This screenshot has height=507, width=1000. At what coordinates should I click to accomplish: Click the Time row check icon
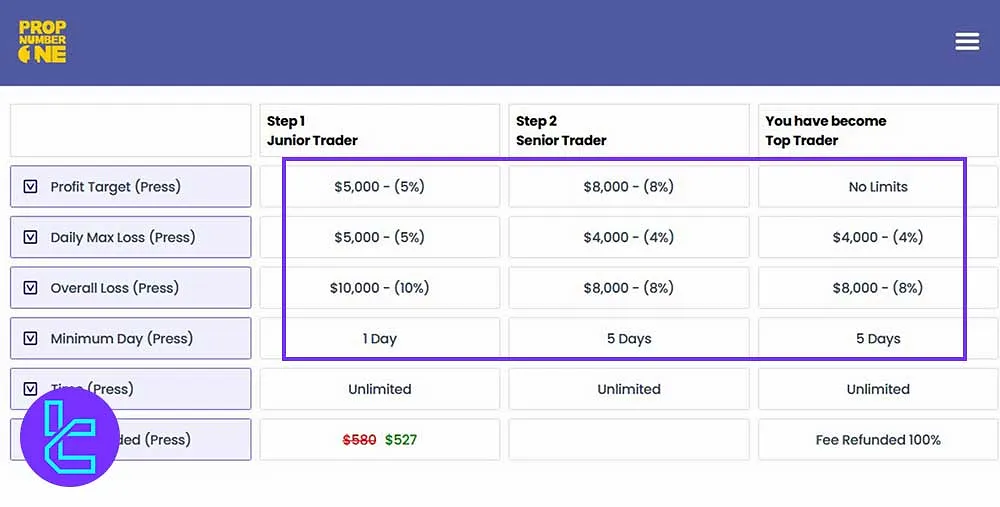tap(30, 388)
